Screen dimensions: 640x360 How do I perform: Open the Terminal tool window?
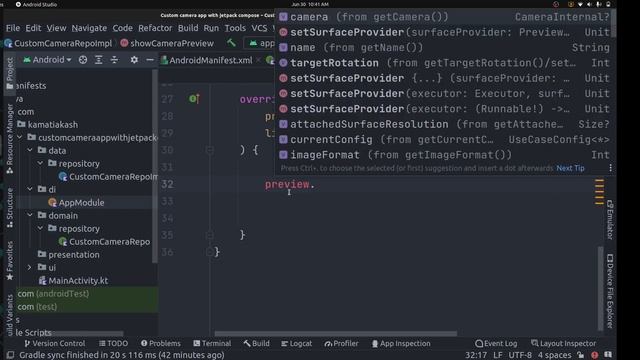pyautogui.click(x=212, y=344)
